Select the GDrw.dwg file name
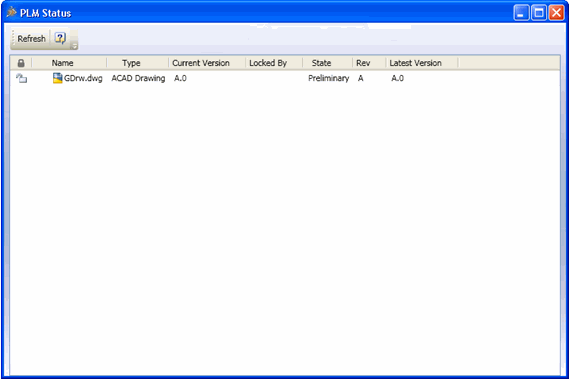Image resolution: width=569 pixels, height=379 pixels. click(x=83, y=78)
